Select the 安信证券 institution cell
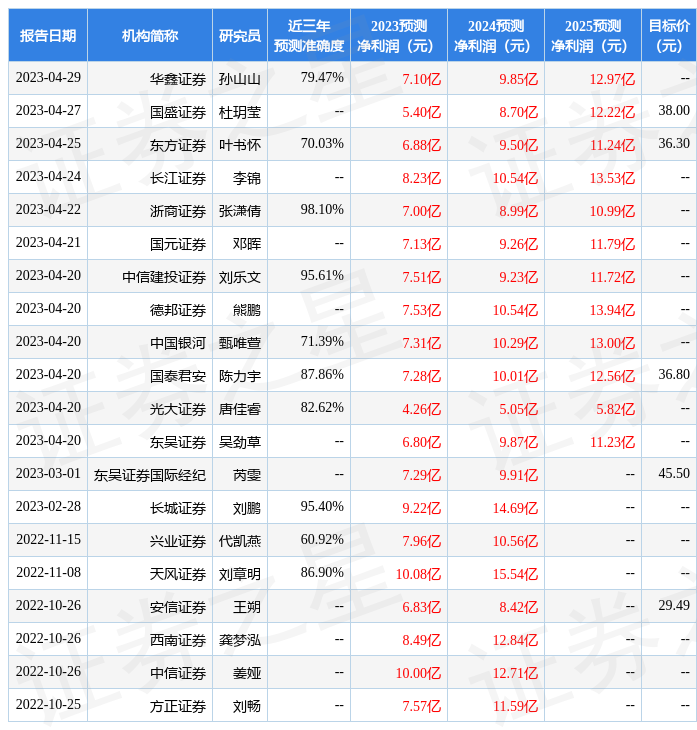Screen dimensions: 697x730 coord(149,607)
